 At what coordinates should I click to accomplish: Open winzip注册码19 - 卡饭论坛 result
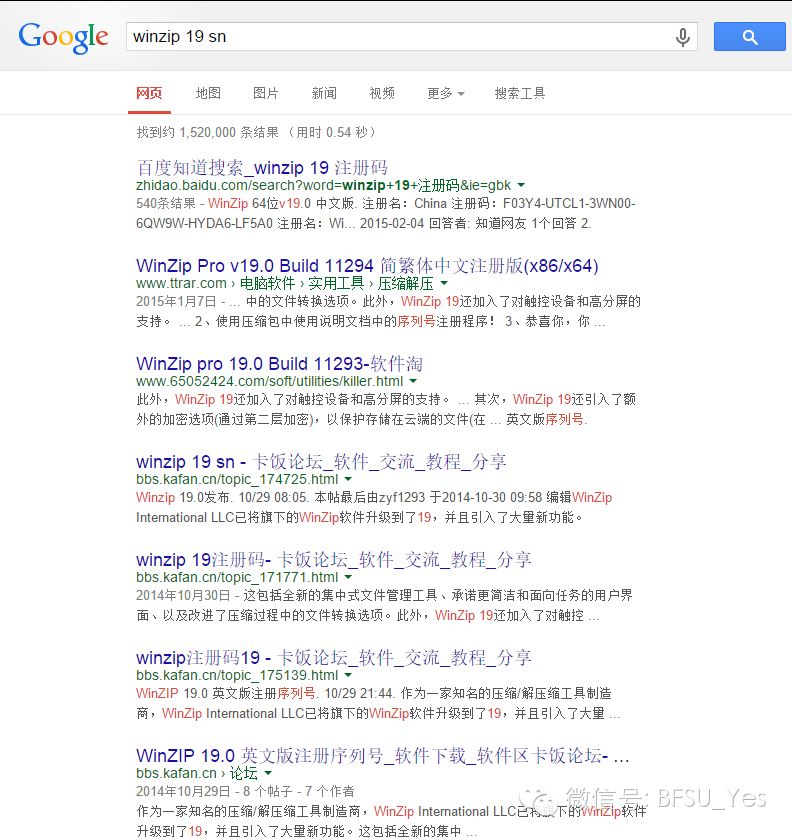(x=333, y=658)
